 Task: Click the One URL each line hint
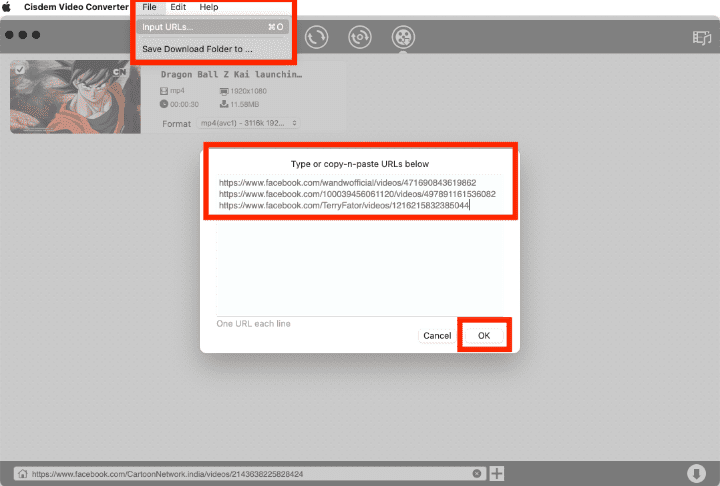coord(253,324)
